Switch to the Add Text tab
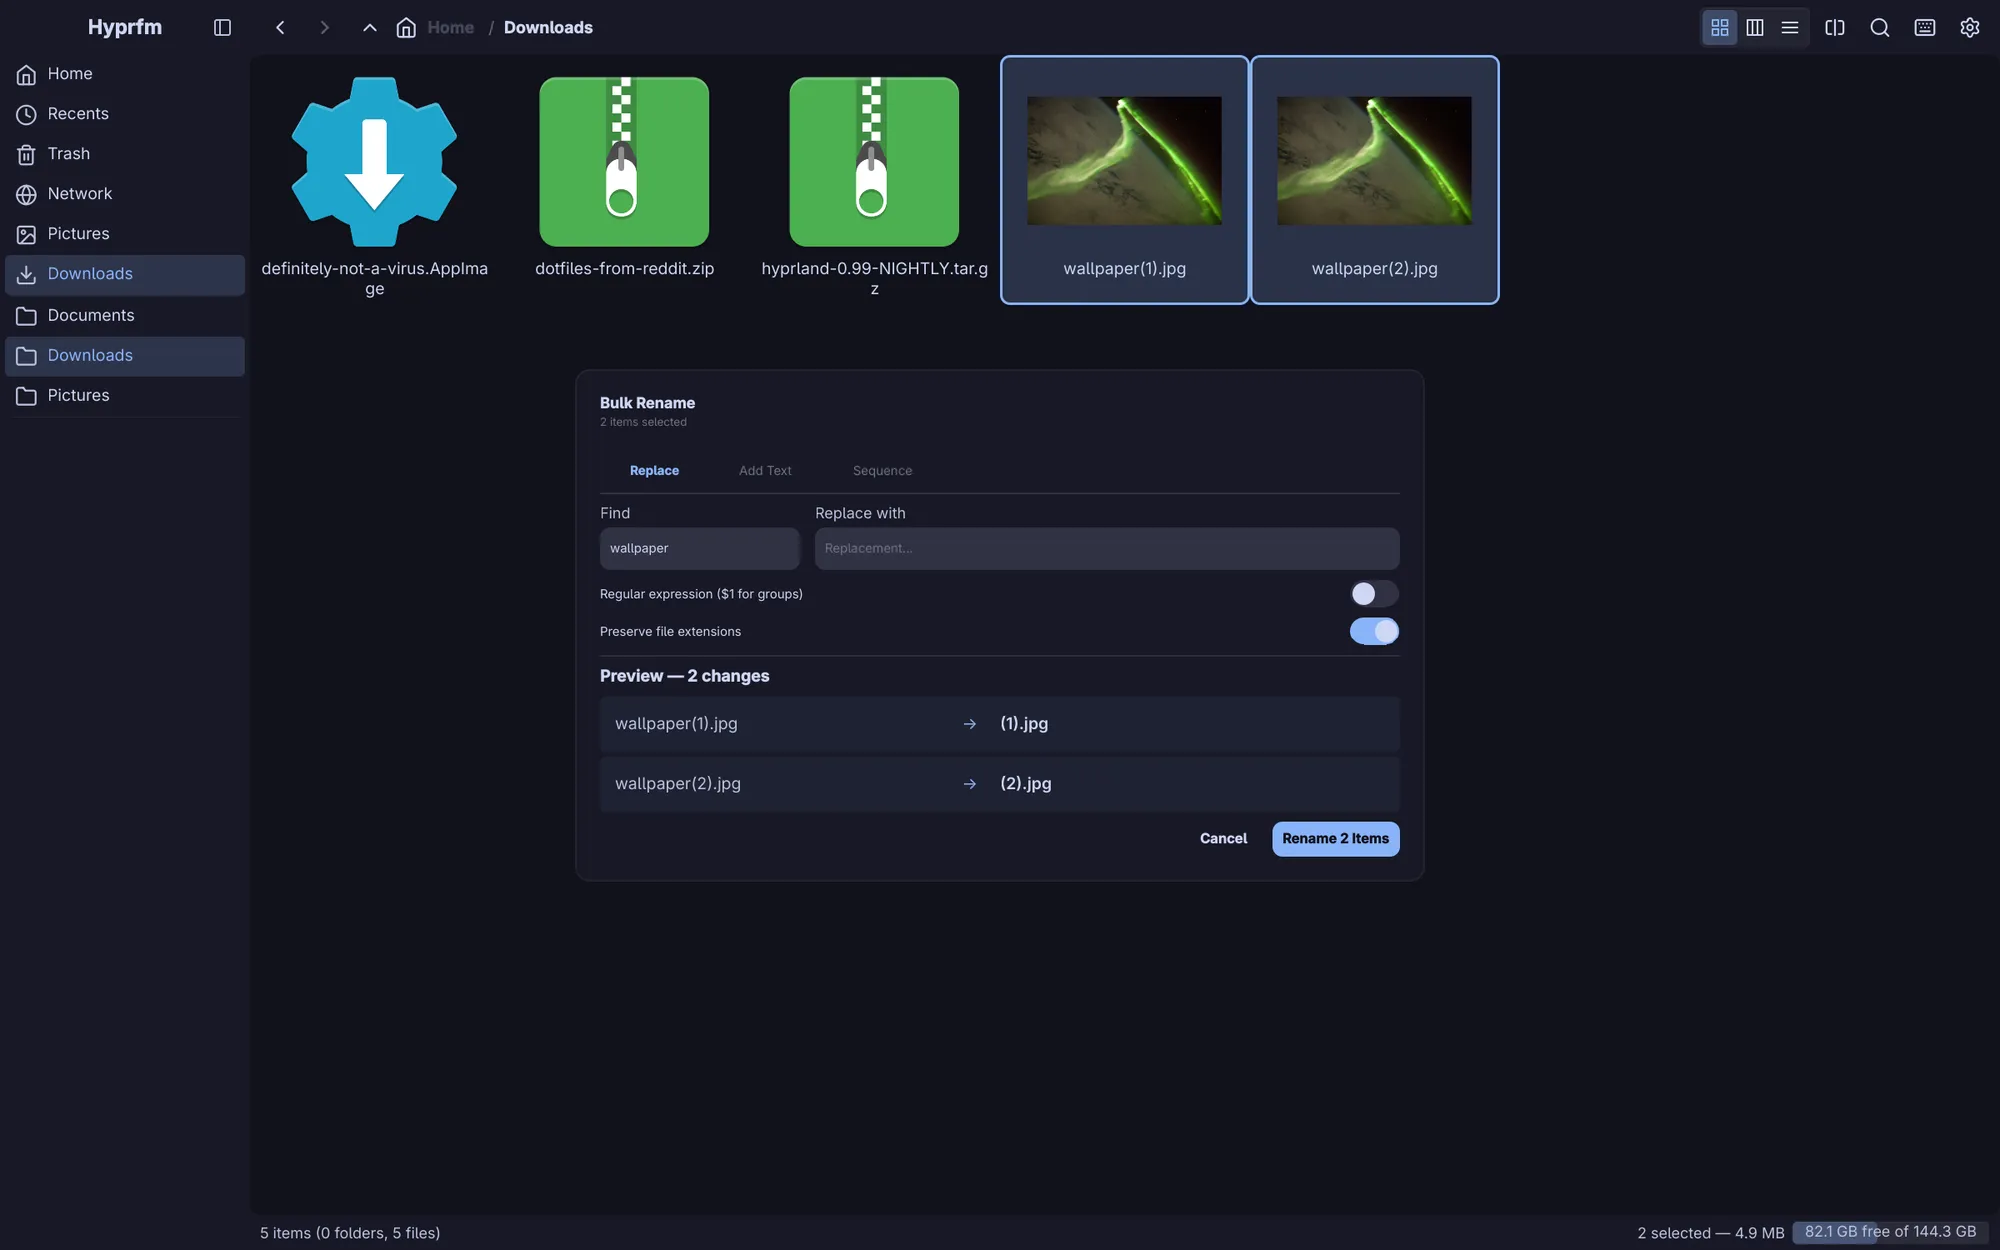2000x1250 pixels. [x=765, y=471]
